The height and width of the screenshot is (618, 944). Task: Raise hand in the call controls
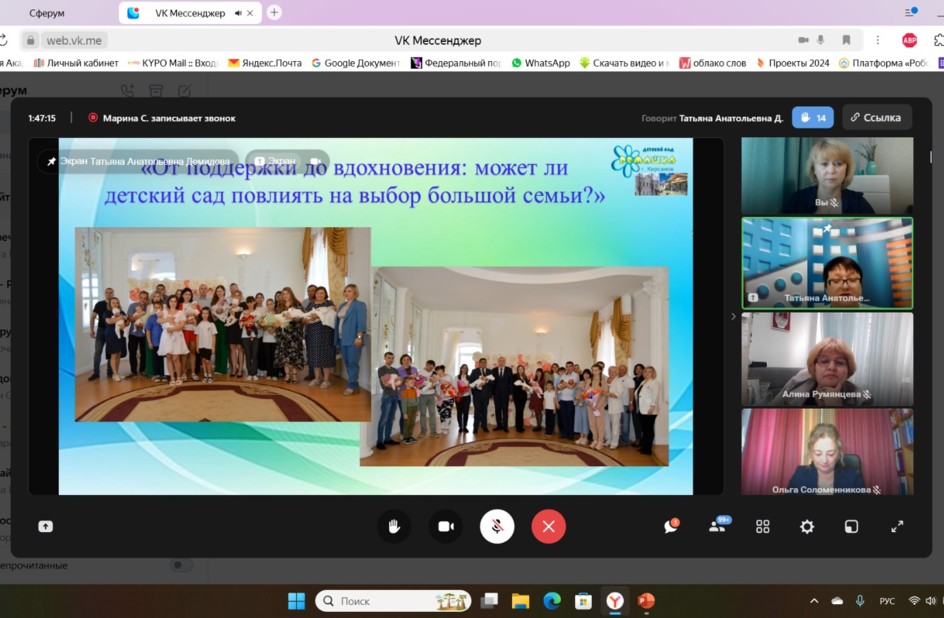pyautogui.click(x=394, y=527)
